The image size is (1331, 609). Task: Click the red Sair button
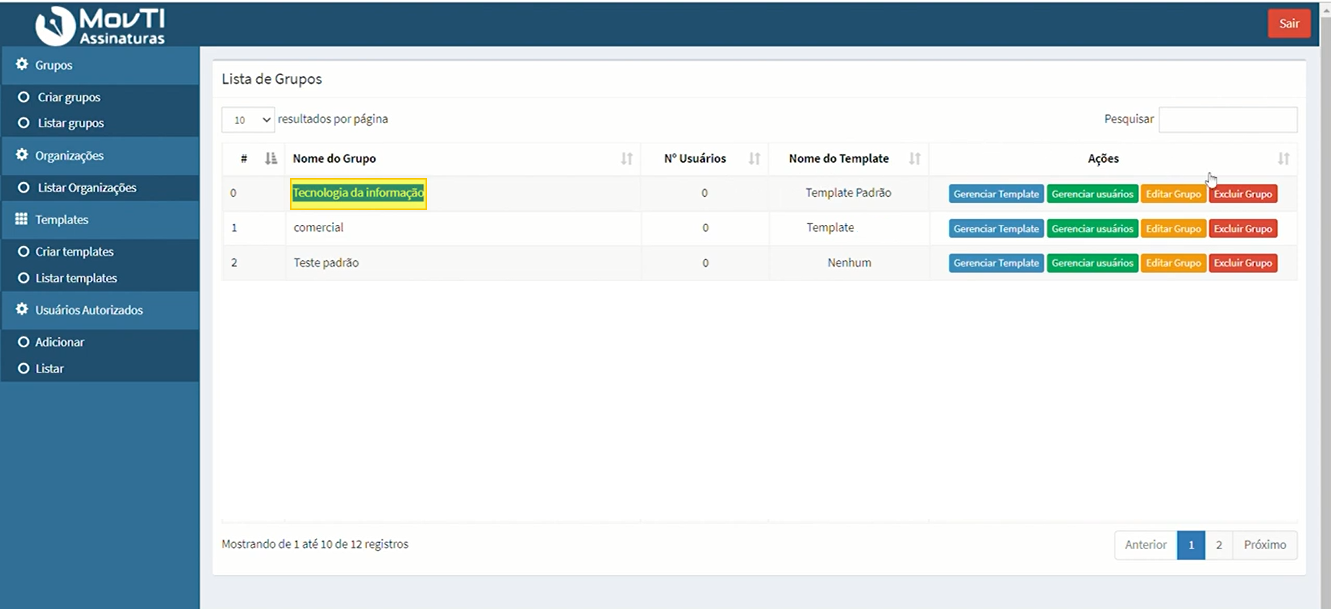click(x=1289, y=24)
